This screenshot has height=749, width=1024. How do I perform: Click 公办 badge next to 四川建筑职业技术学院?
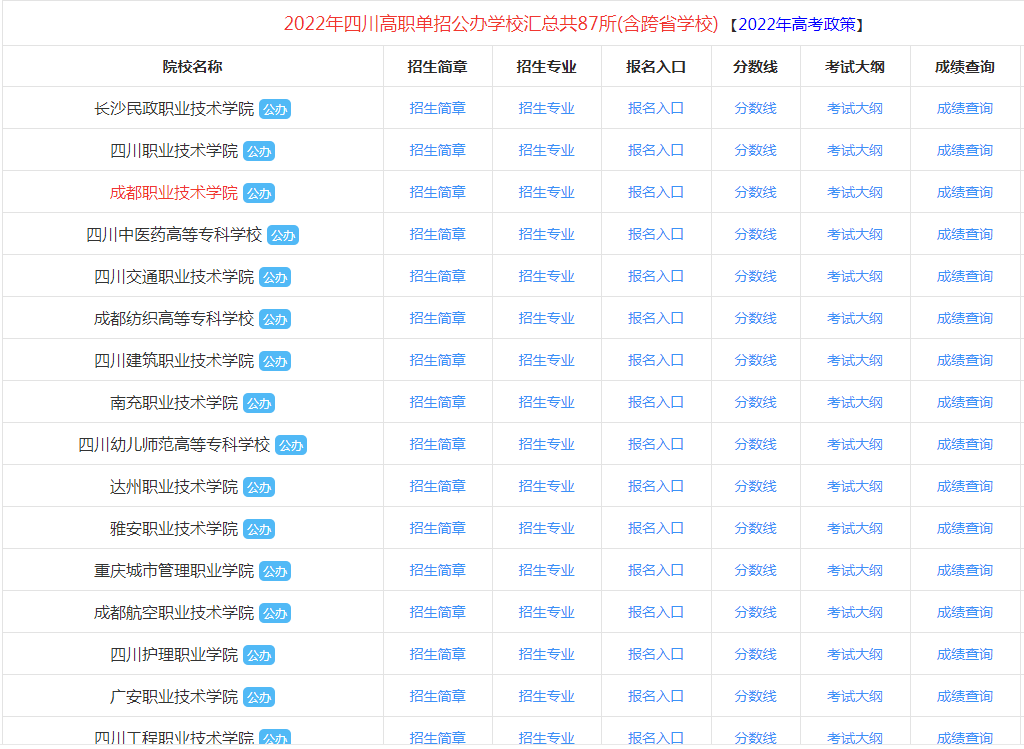click(x=275, y=361)
